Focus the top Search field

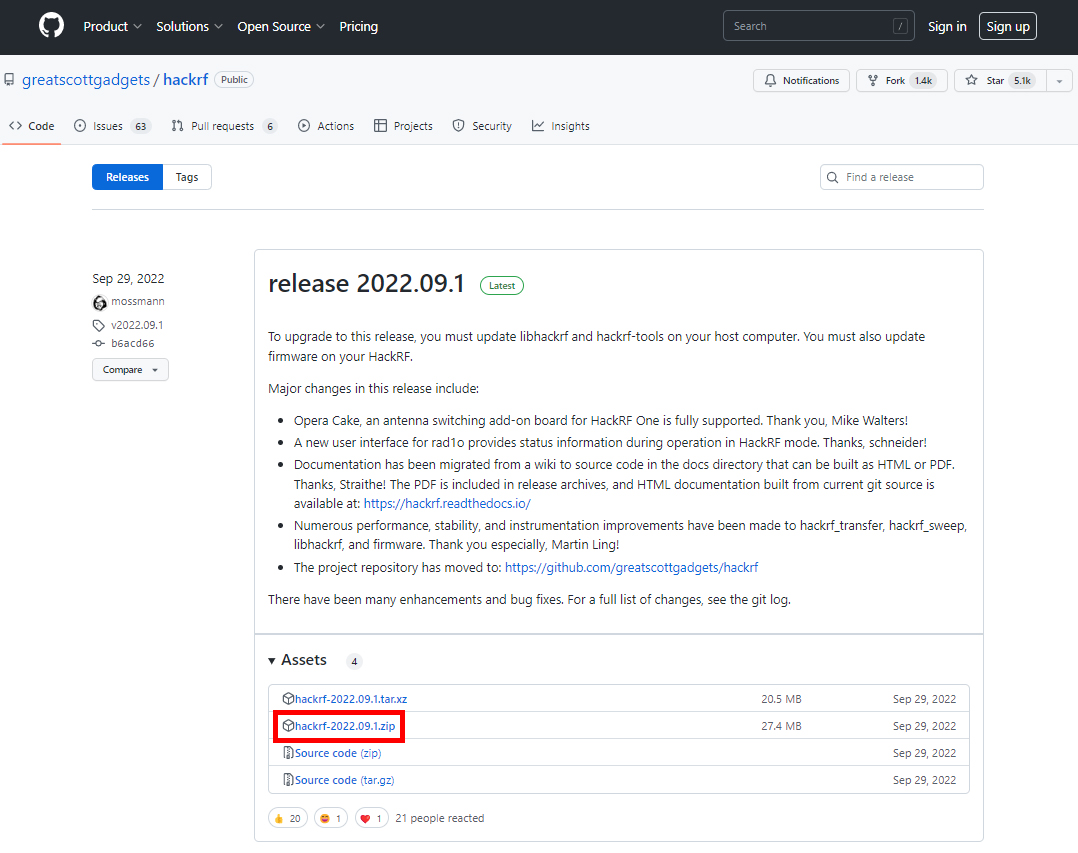(818, 26)
